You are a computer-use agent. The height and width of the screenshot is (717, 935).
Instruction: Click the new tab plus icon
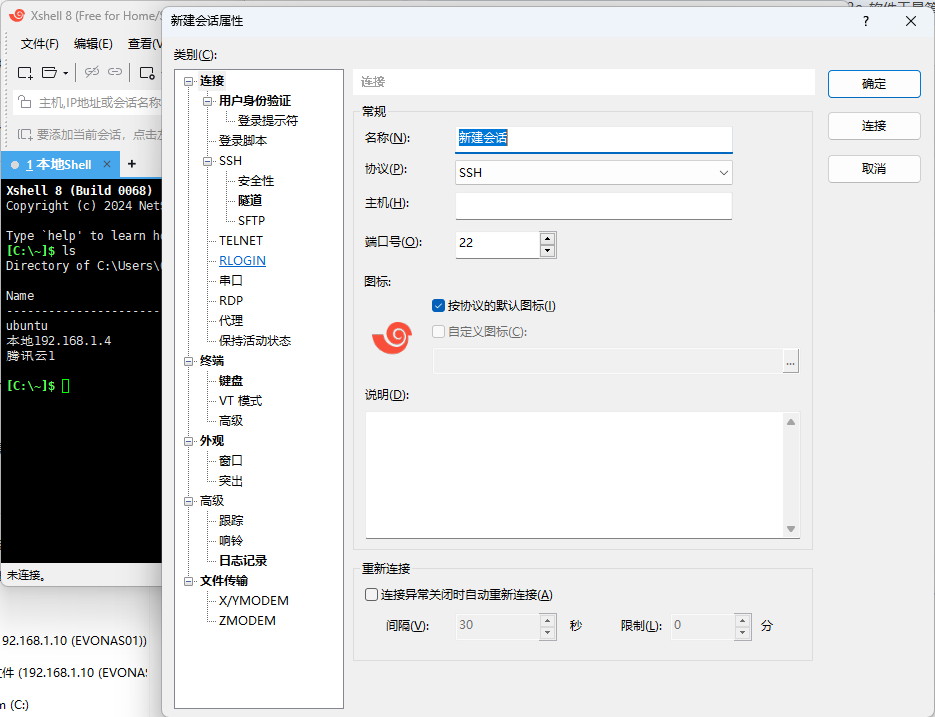click(x=133, y=163)
